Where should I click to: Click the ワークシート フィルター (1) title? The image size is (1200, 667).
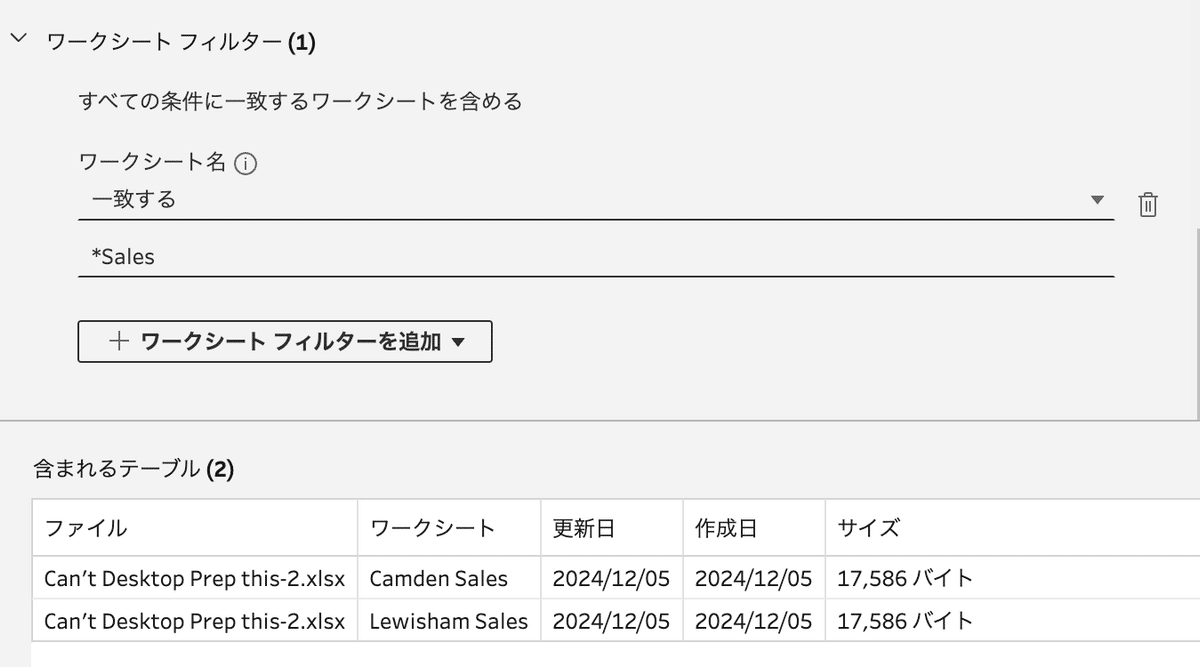coord(182,41)
